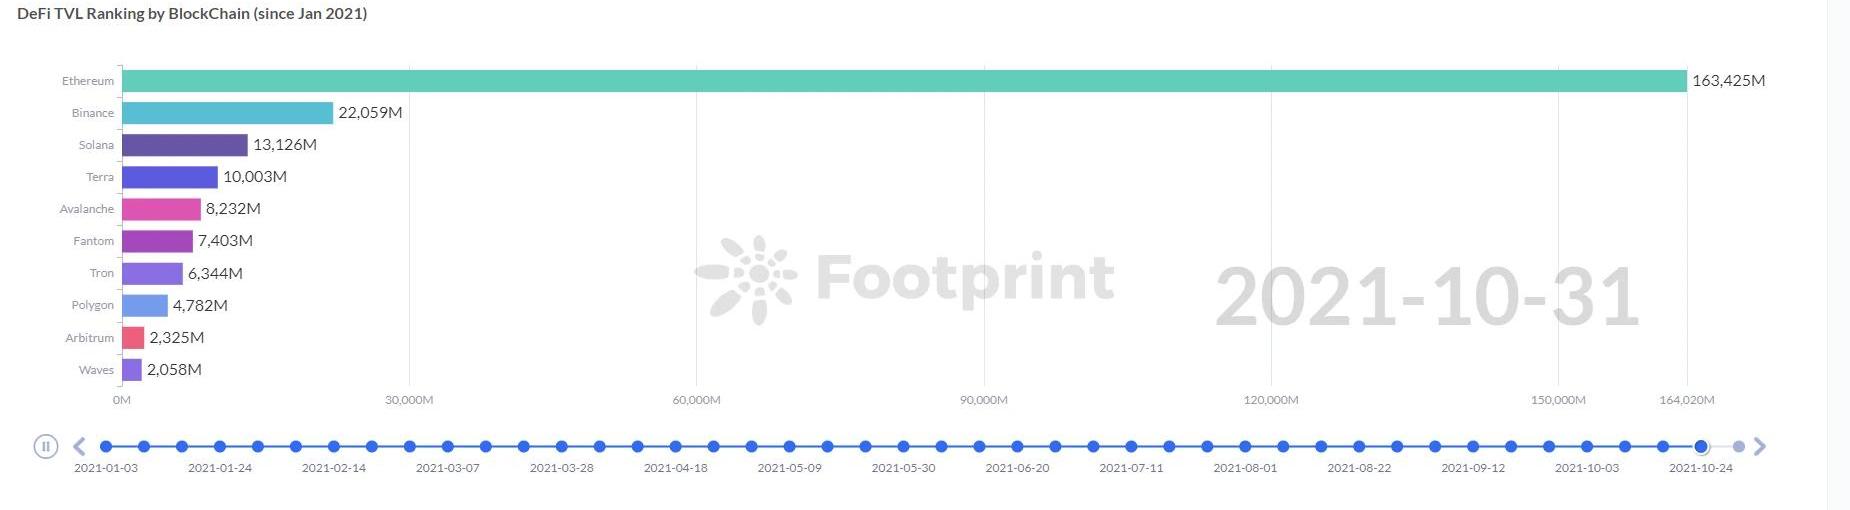Select the Fantom bar

point(157,241)
